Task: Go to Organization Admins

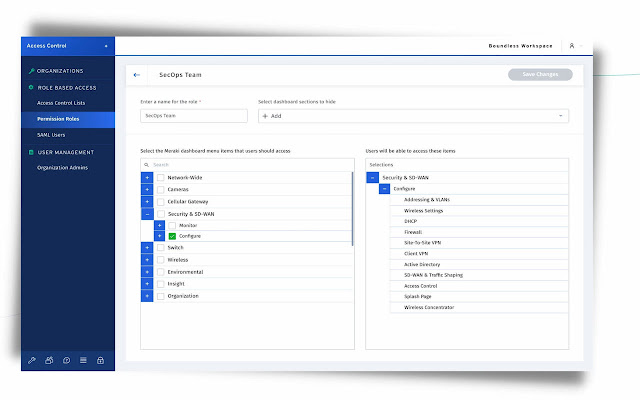Action: (x=62, y=167)
